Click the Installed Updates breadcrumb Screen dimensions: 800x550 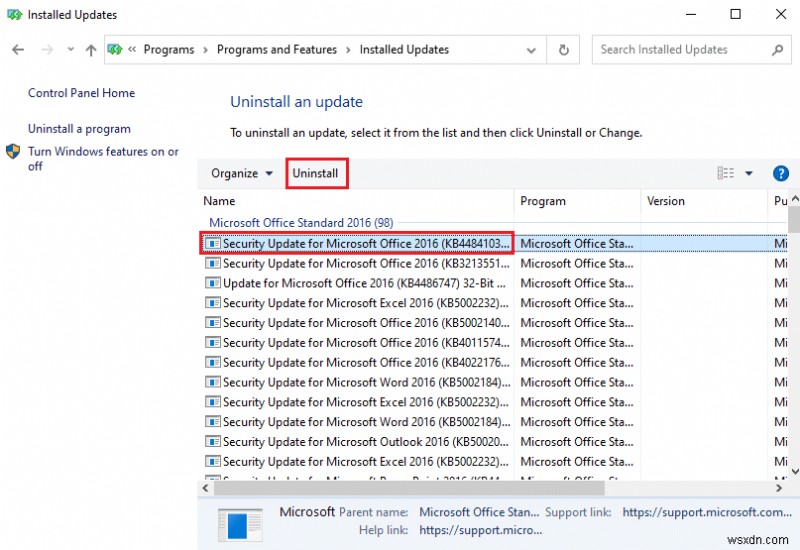pyautogui.click(x=404, y=49)
